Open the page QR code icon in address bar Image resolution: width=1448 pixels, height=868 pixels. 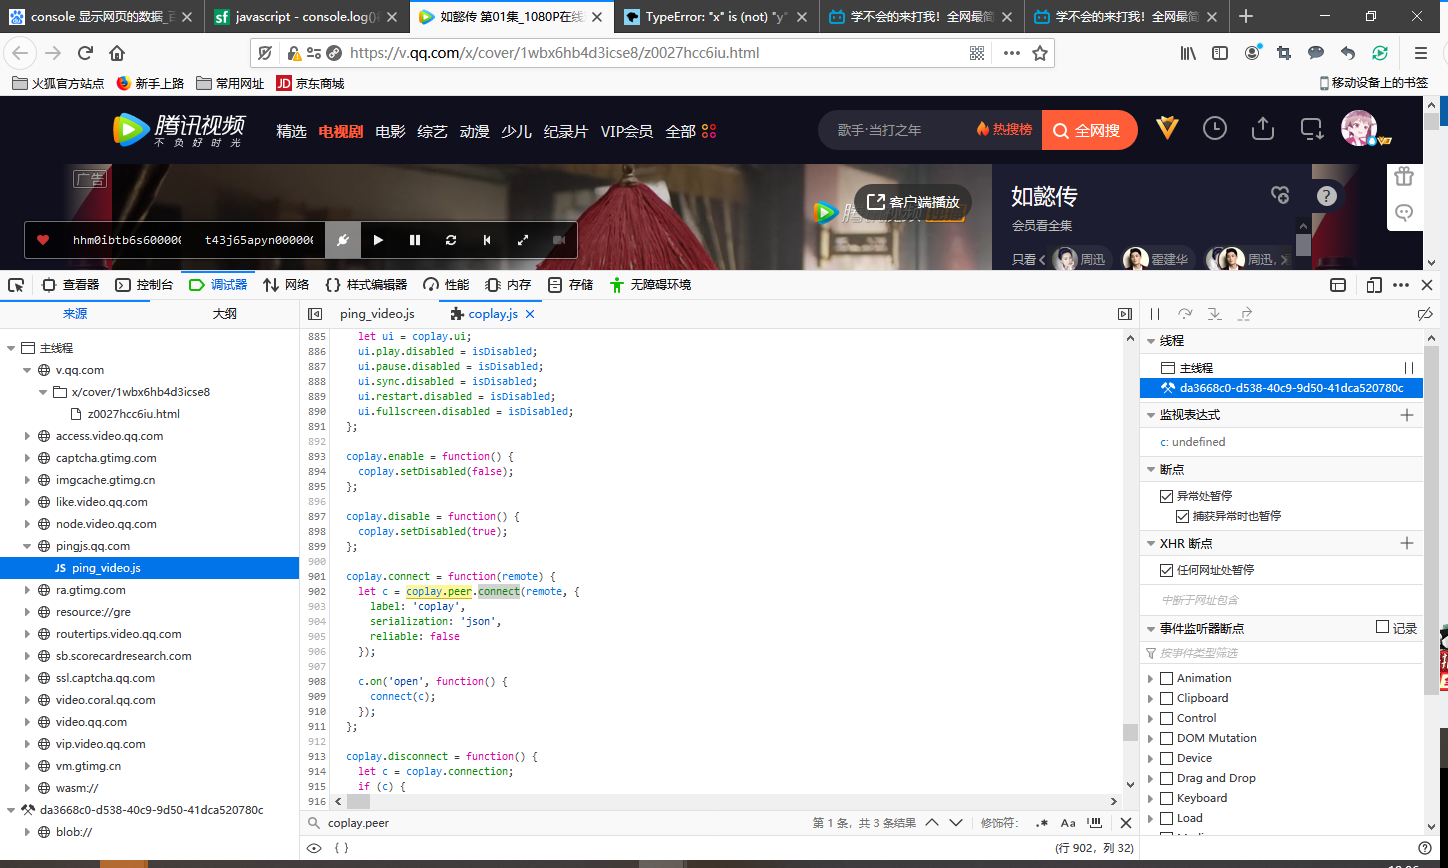977,53
